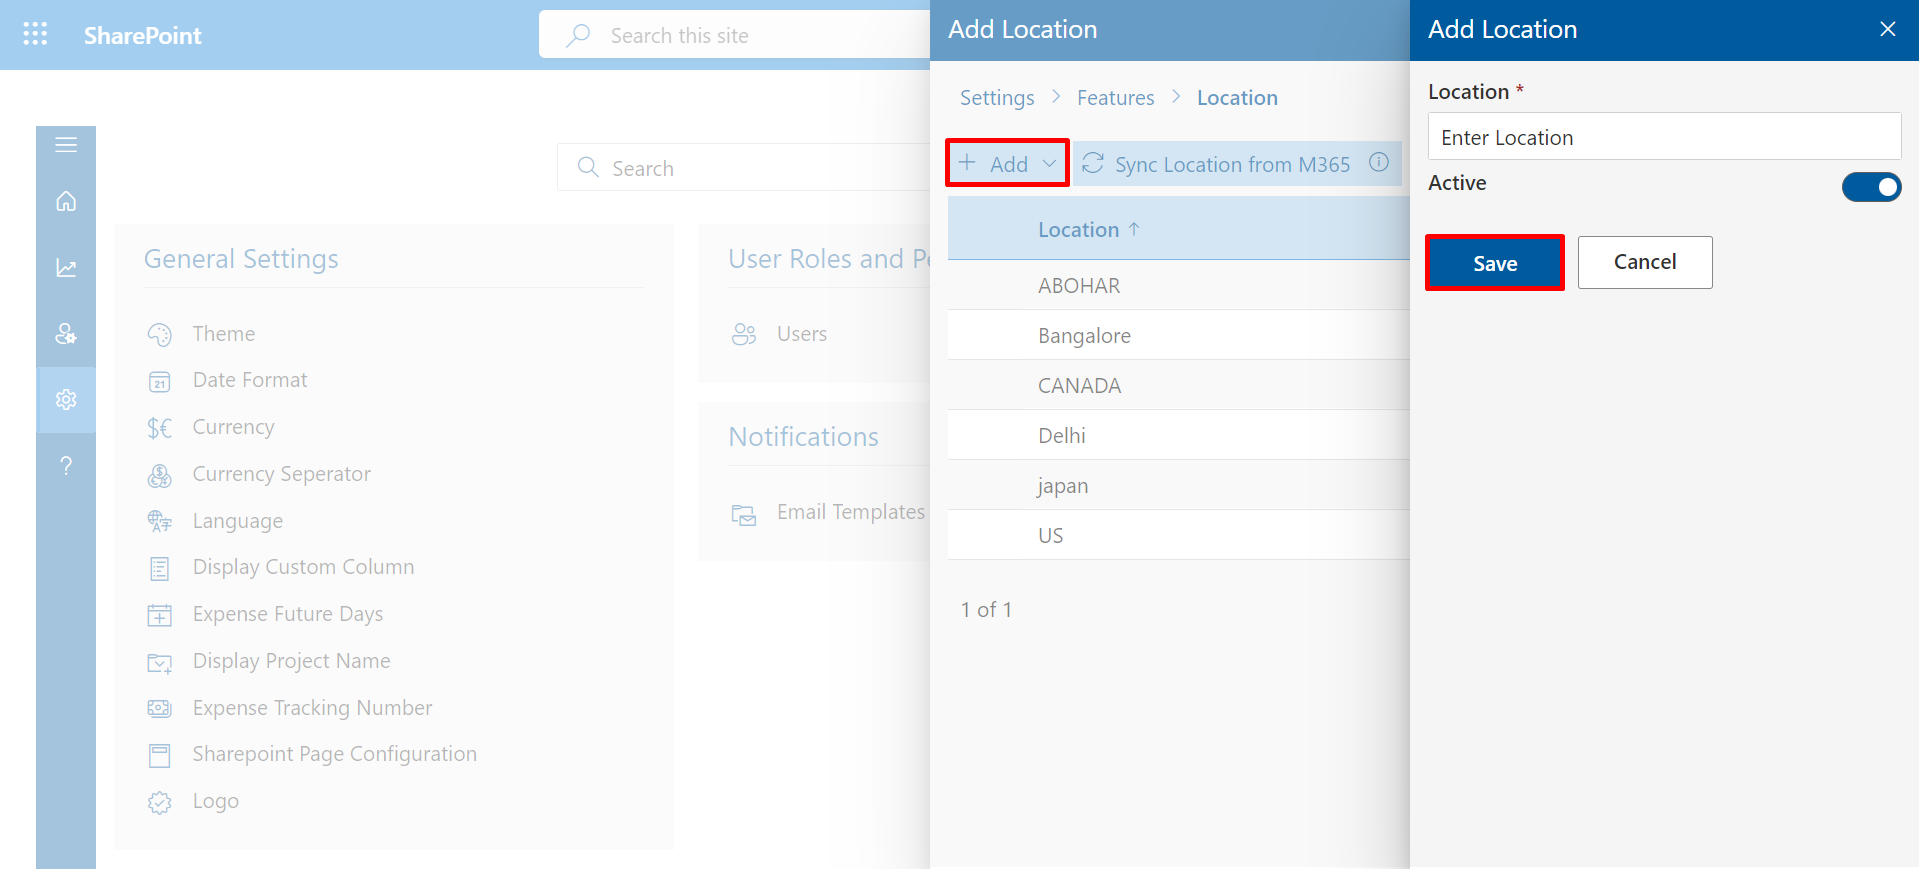Select the japan location row
Image resolution: width=1919 pixels, height=869 pixels.
coord(1178,485)
